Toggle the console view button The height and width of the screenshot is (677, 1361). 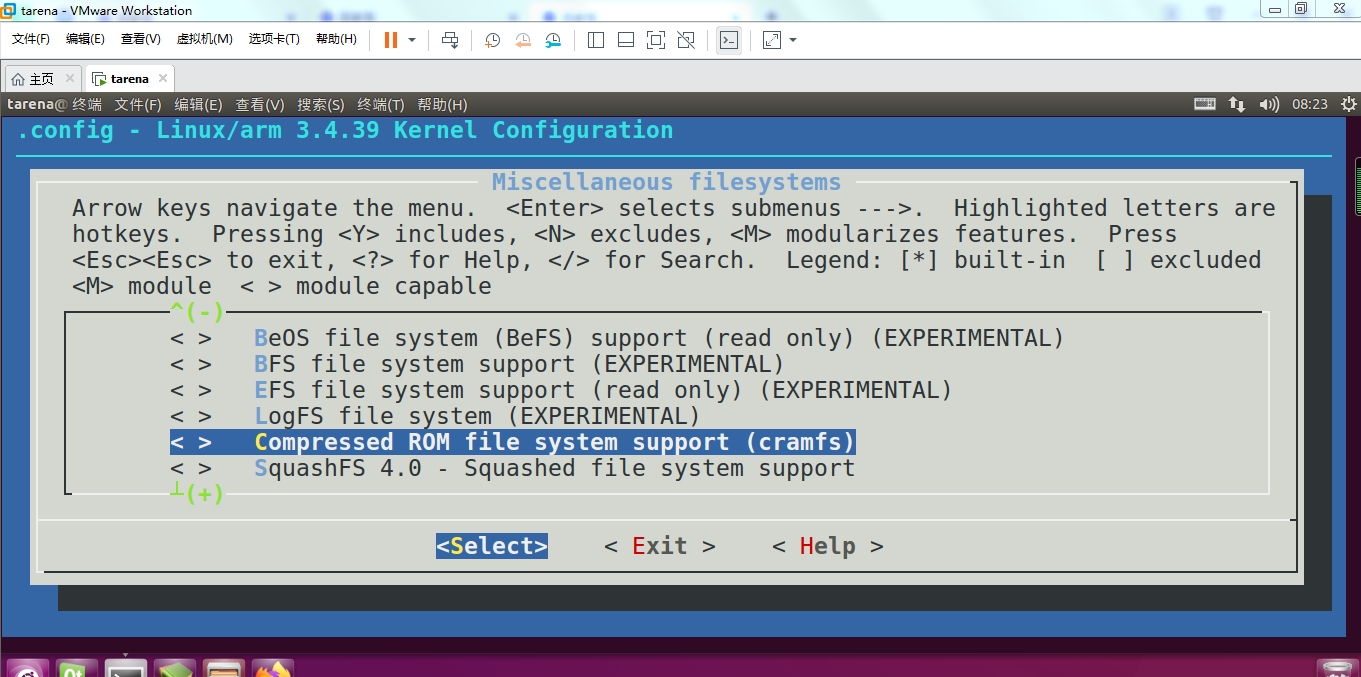[x=729, y=40]
